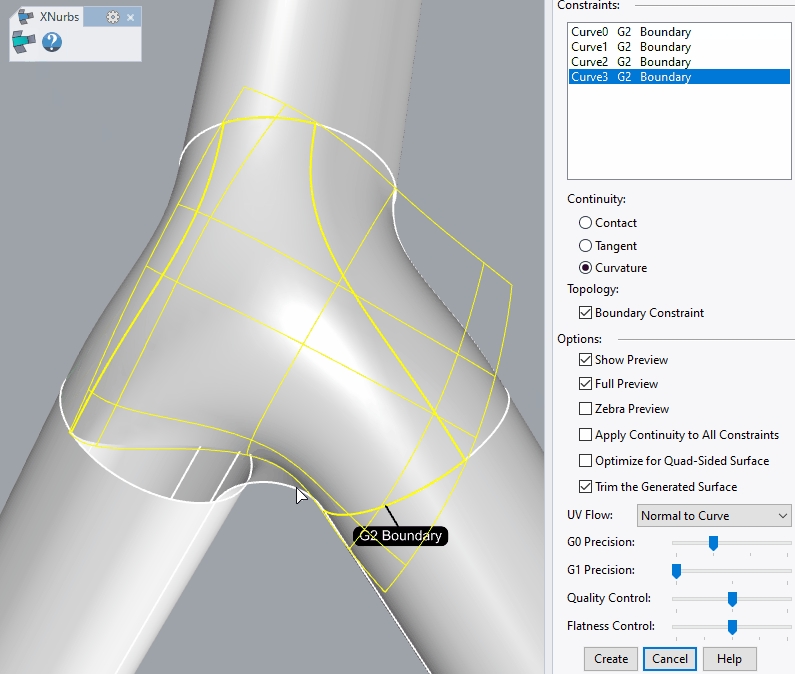Image resolution: width=795 pixels, height=674 pixels.
Task: Enable Zebra Preview
Action: (x=586, y=409)
